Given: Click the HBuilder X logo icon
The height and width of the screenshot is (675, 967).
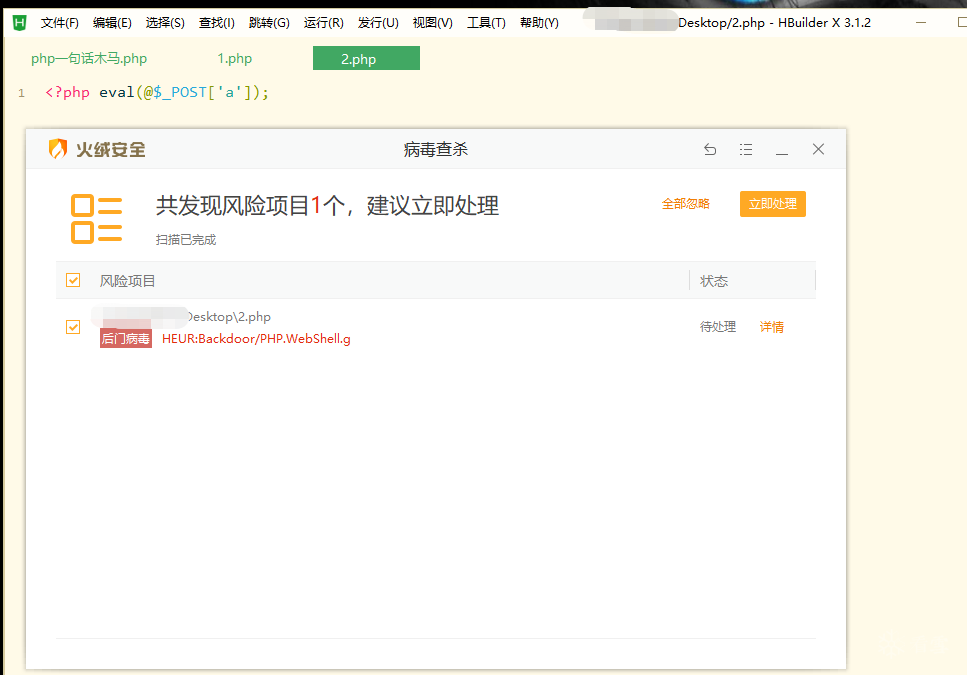Looking at the screenshot, I should [x=20, y=23].
